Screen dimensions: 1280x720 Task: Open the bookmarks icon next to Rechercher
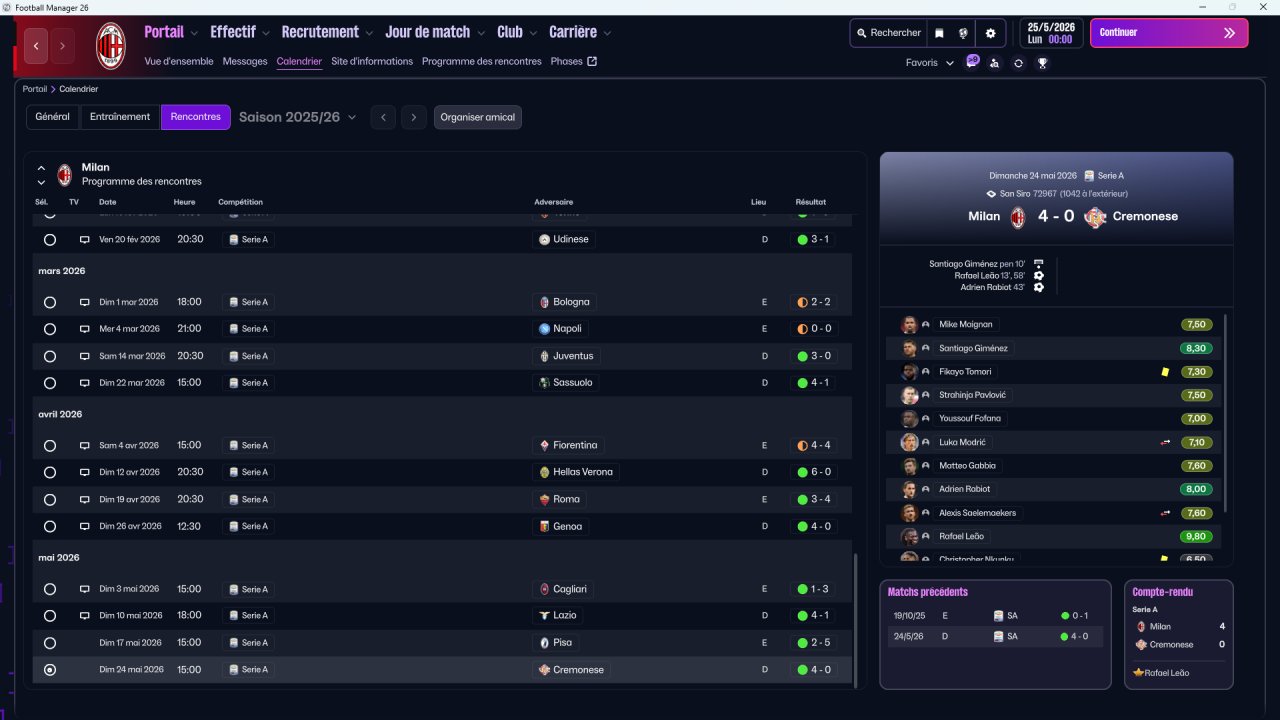coord(939,33)
